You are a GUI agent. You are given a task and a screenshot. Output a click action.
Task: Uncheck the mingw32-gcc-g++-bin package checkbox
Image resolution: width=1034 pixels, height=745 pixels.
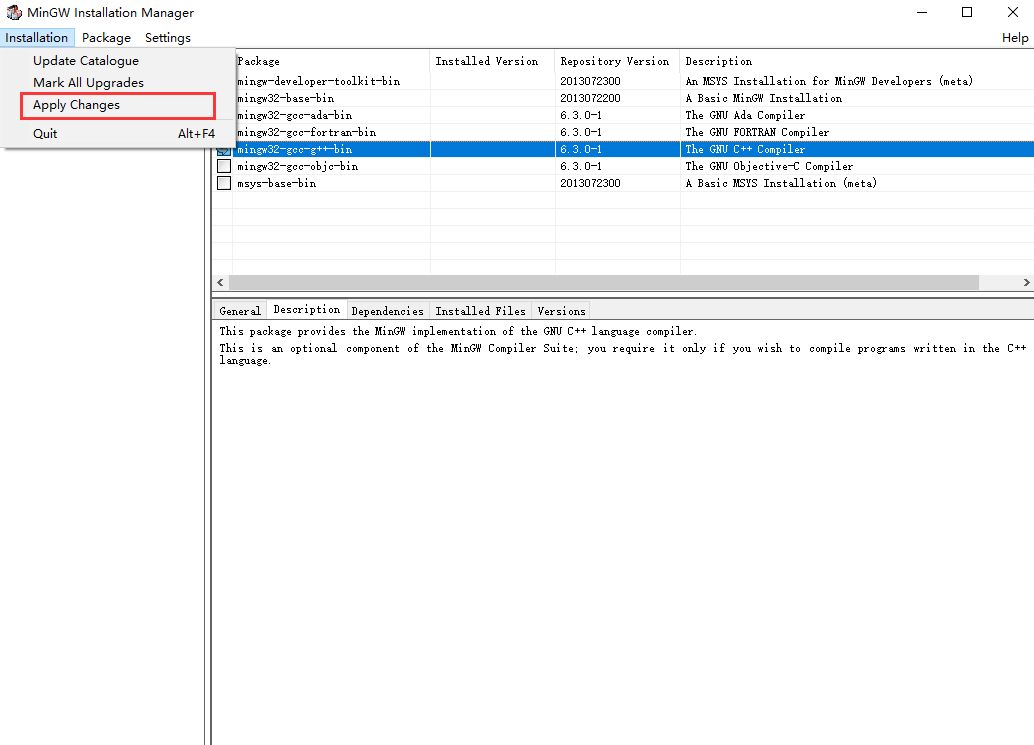pyautogui.click(x=223, y=148)
